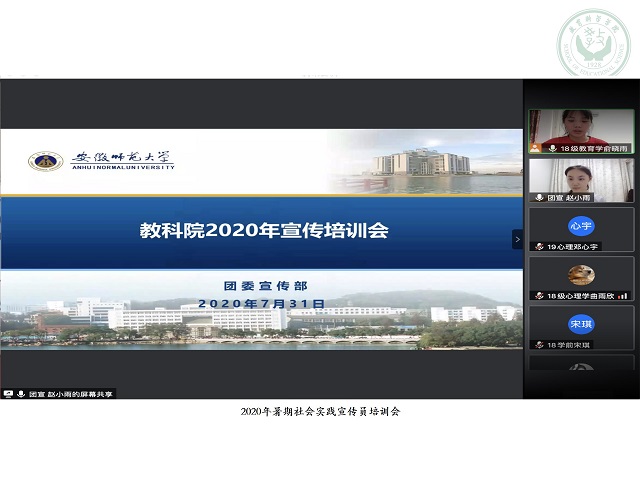Collapse the participant panel with the chevron arrow
The width and height of the screenshot is (640, 480).
click(517, 239)
